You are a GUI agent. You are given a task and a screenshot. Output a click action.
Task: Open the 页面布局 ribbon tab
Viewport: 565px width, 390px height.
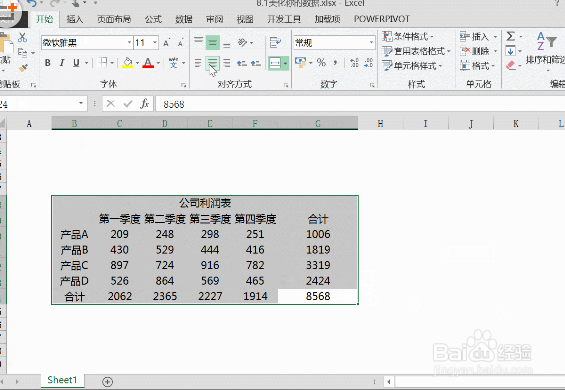coord(114,19)
